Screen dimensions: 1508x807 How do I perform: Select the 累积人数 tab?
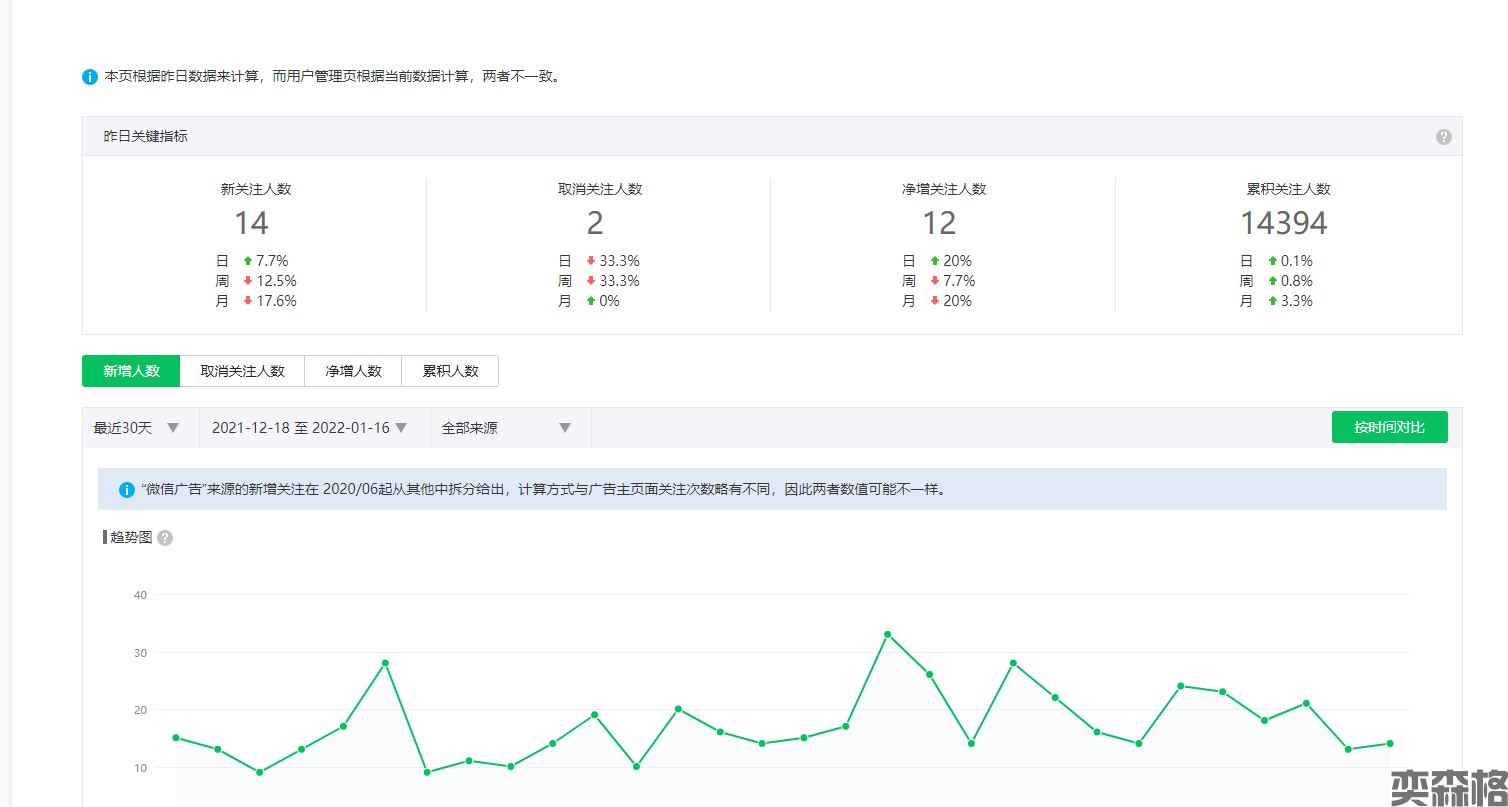(x=450, y=371)
